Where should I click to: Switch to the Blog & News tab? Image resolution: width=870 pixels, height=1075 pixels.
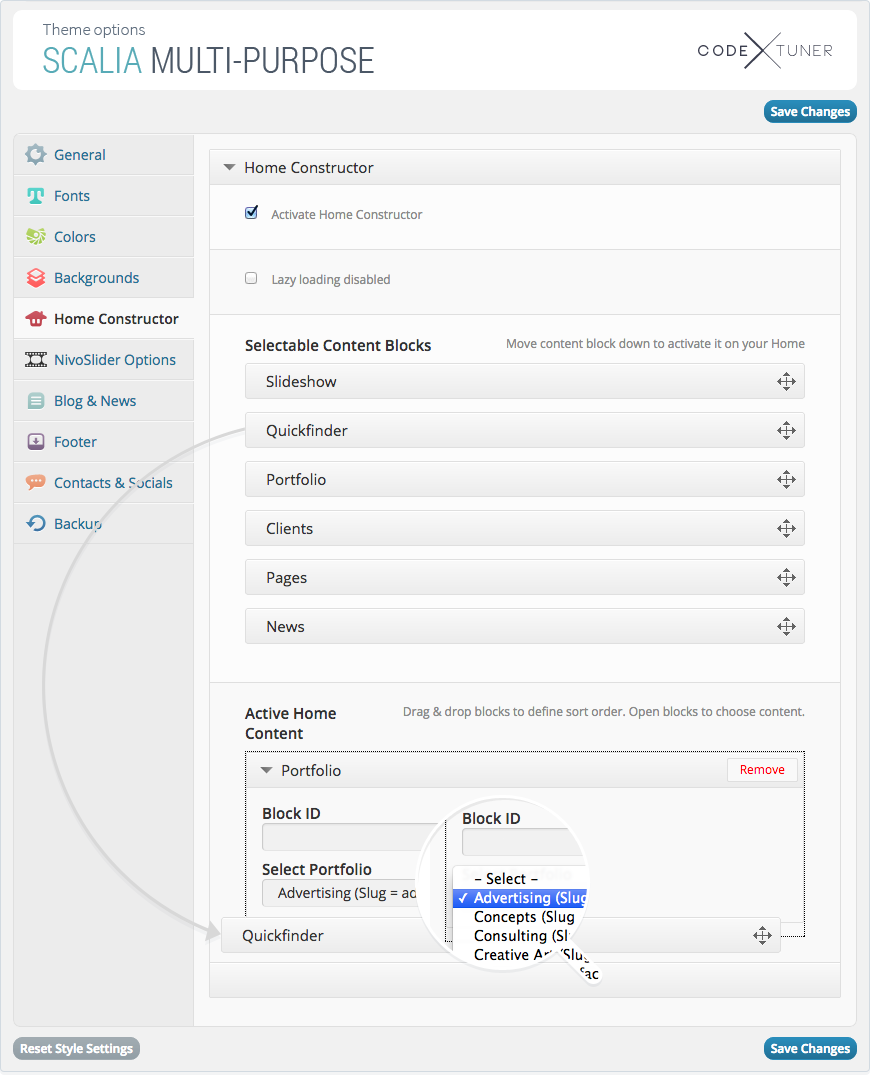[x=95, y=400]
